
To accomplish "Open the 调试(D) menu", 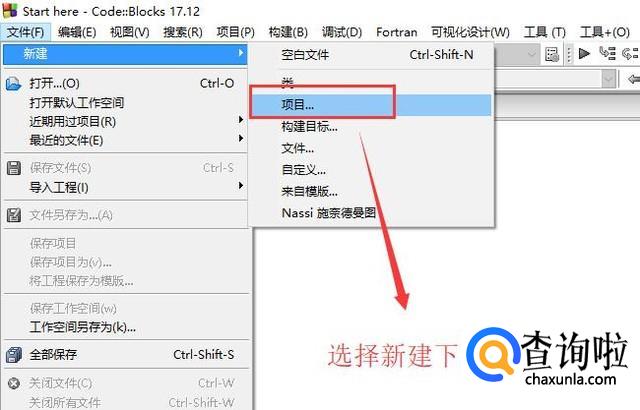I will pyautogui.click(x=342, y=32).
